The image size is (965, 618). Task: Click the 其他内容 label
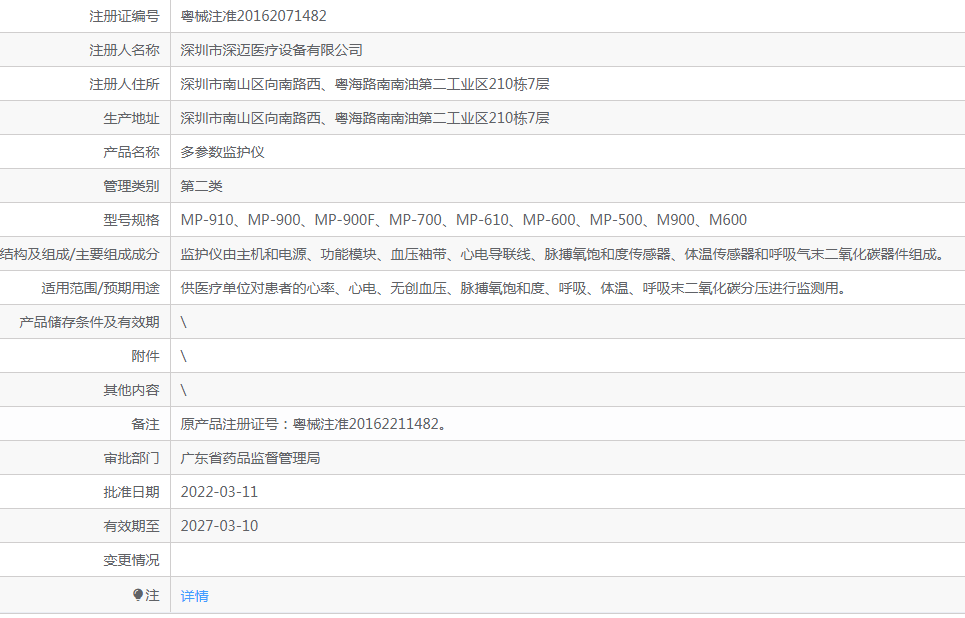pyautogui.click(x=131, y=390)
